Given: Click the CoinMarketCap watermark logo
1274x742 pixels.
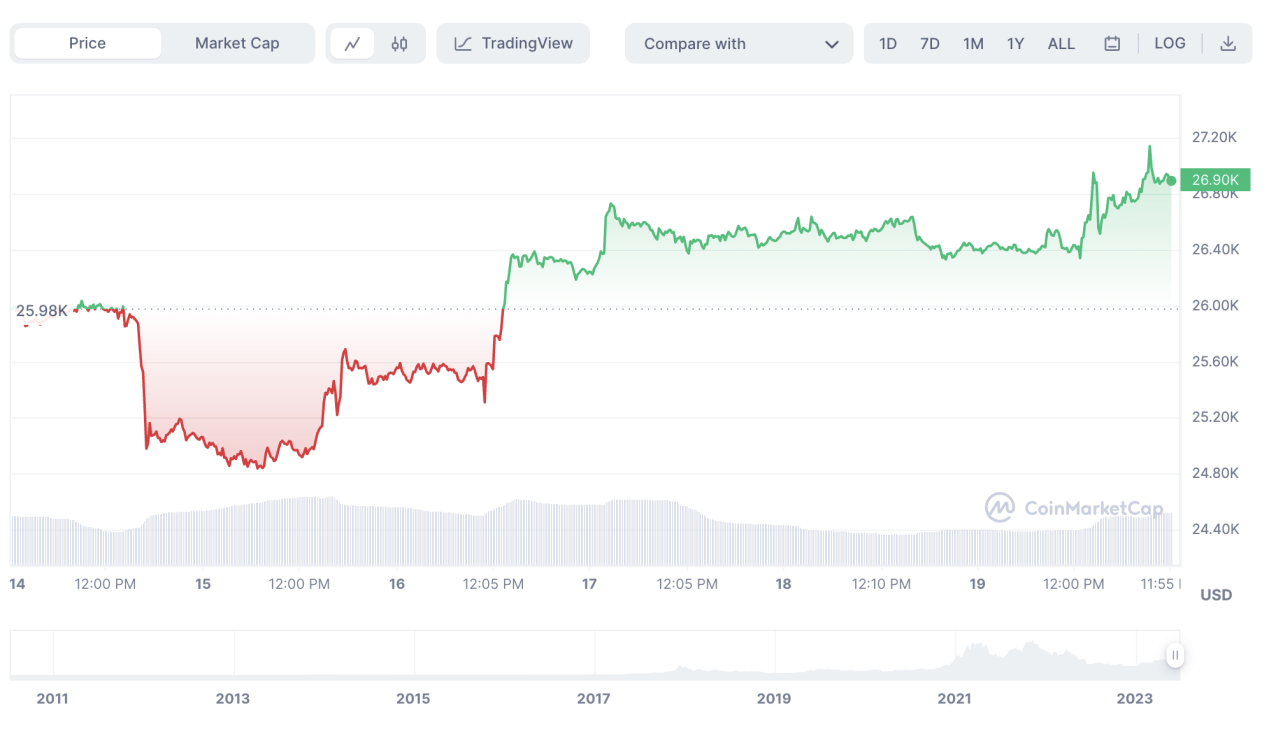Looking at the screenshot, I should (1000, 508).
